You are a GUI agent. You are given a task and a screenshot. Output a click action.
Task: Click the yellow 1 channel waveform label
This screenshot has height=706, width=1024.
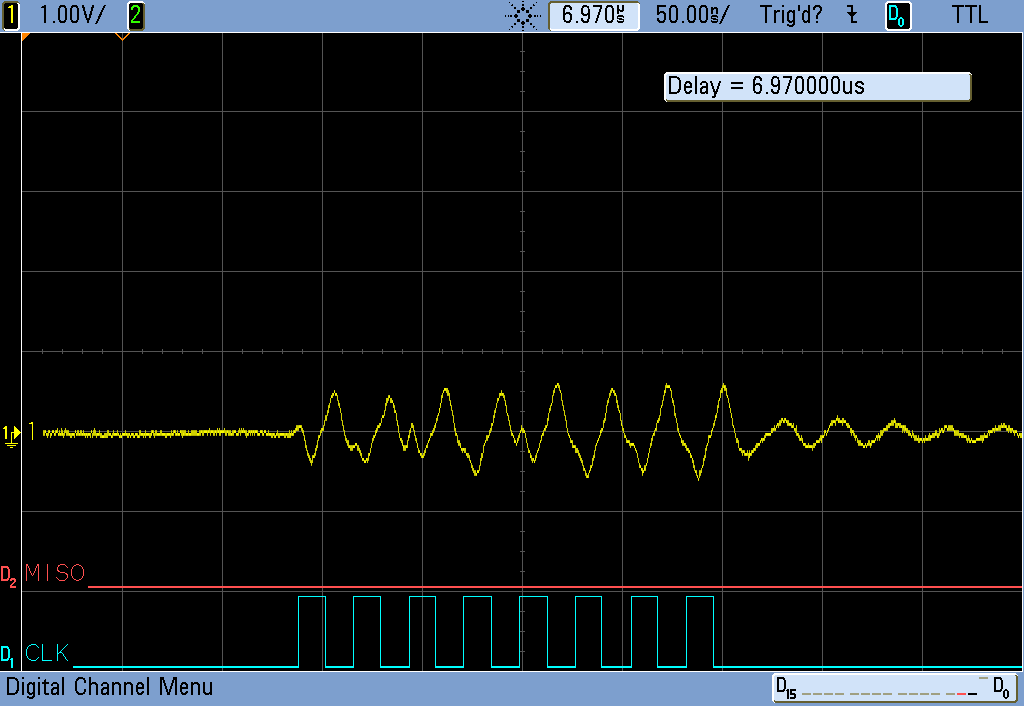tap(32, 431)
